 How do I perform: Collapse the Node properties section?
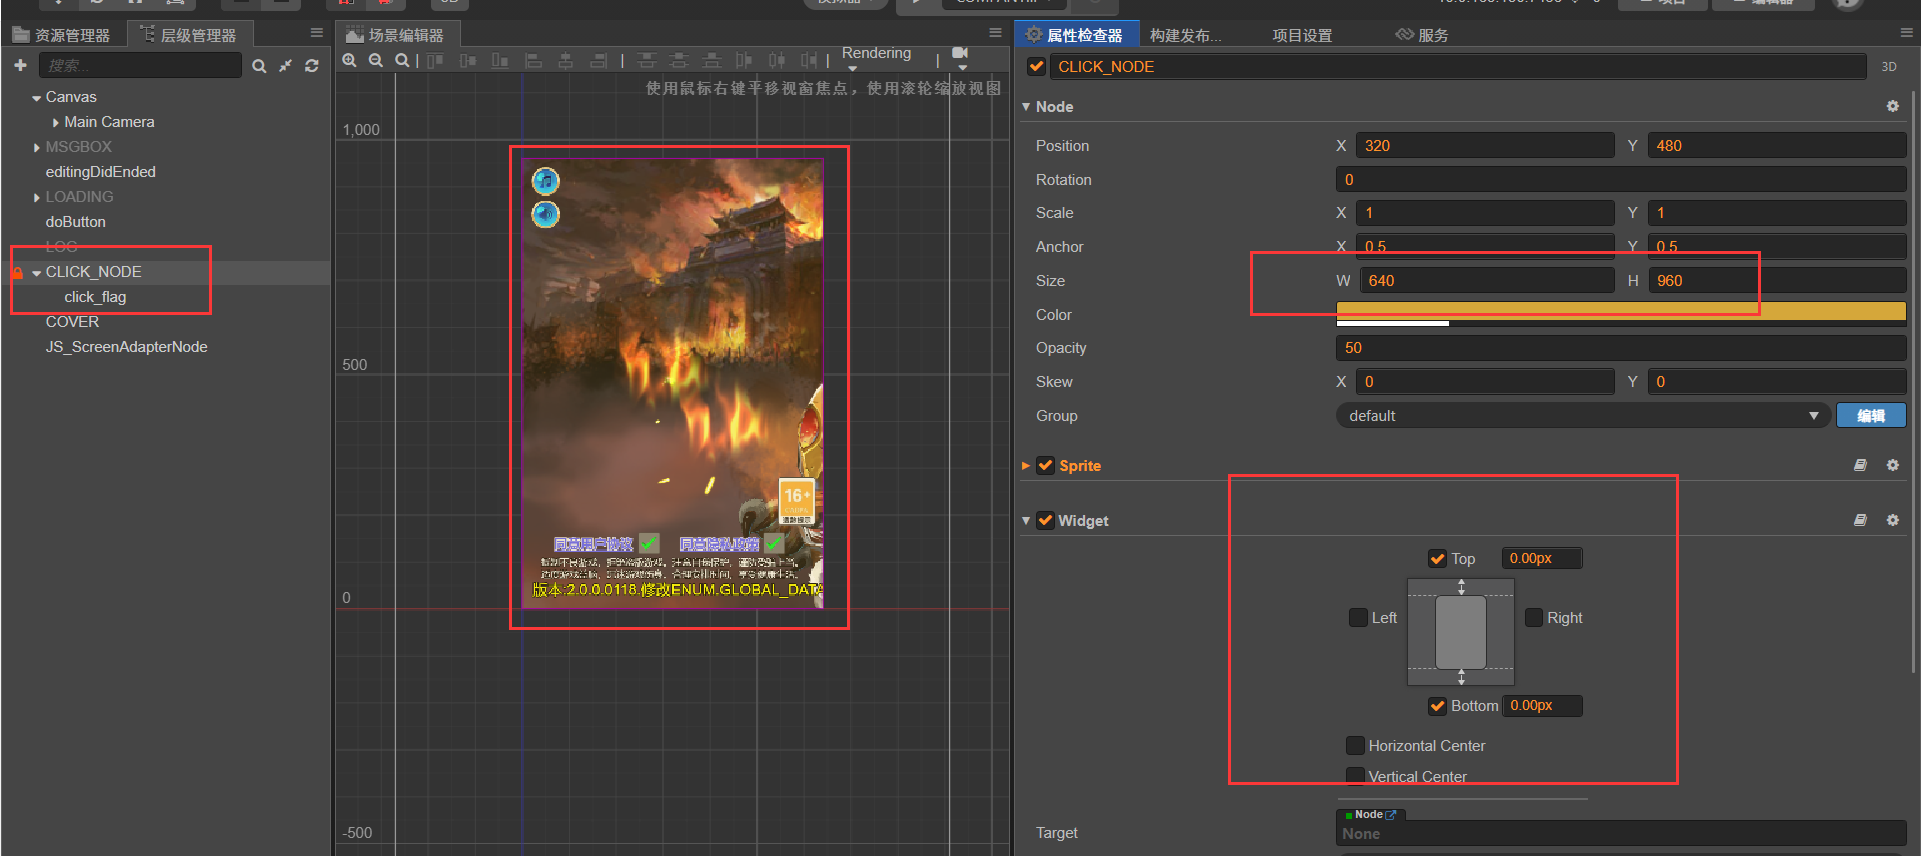(x=1026, y=106)
